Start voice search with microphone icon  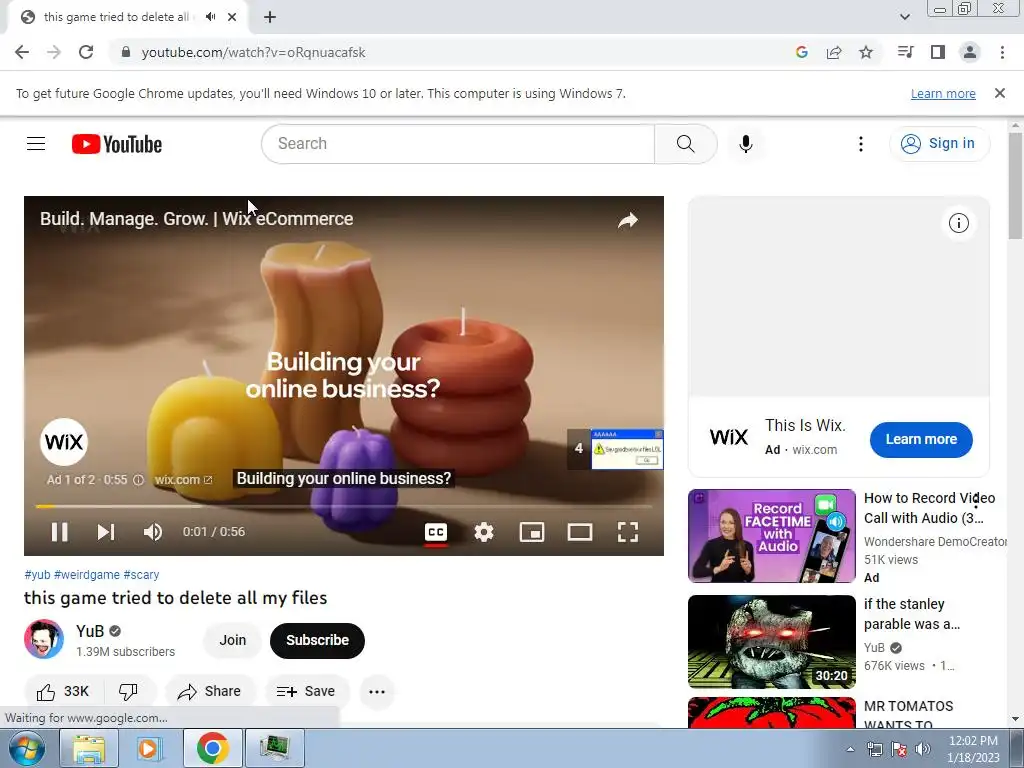[746, 144]
